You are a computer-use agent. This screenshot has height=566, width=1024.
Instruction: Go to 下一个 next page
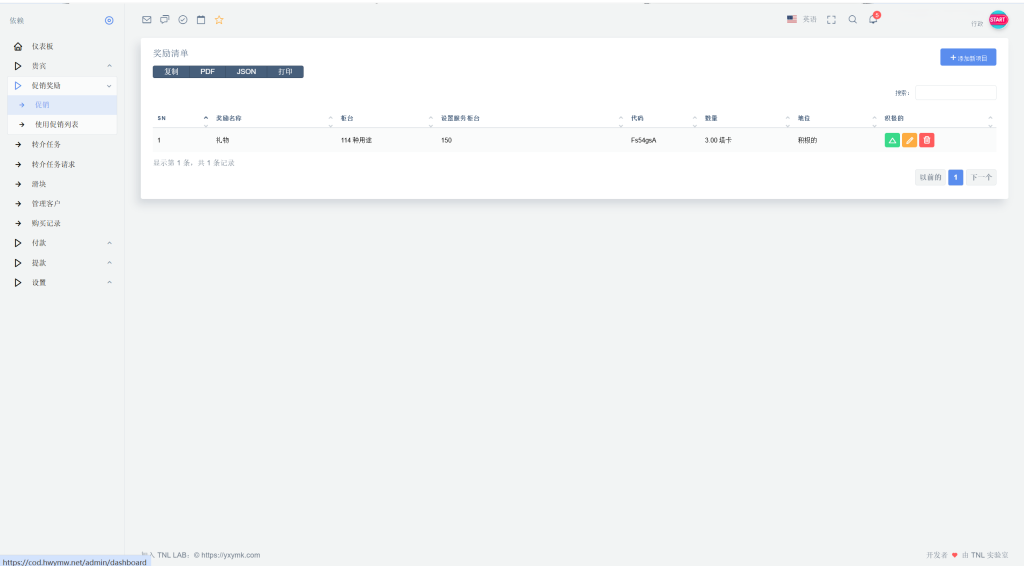click(x=981, y=177)
